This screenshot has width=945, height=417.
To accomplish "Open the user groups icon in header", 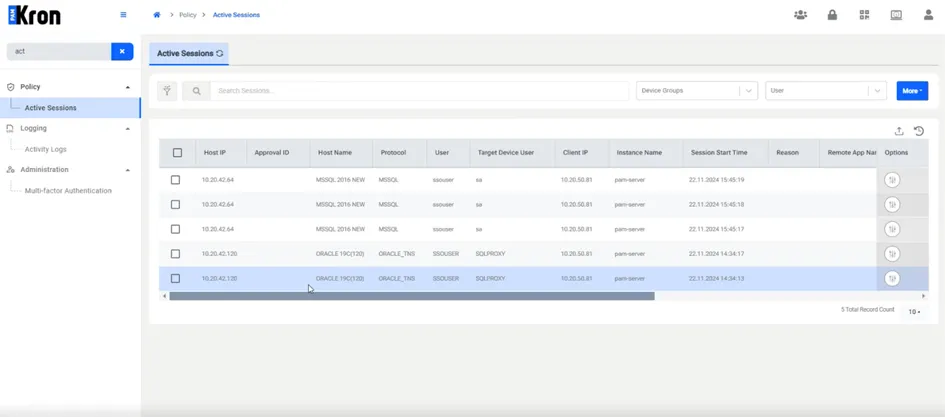I will (800, 15).
